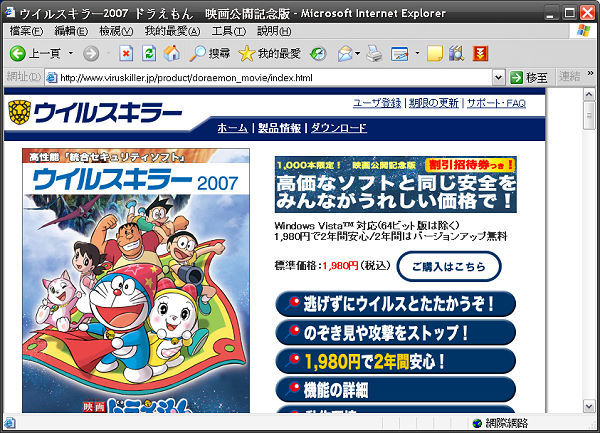600x433 pixels.
Task: Click the Back arrow toolbar icon
Action: pos(18,54)
